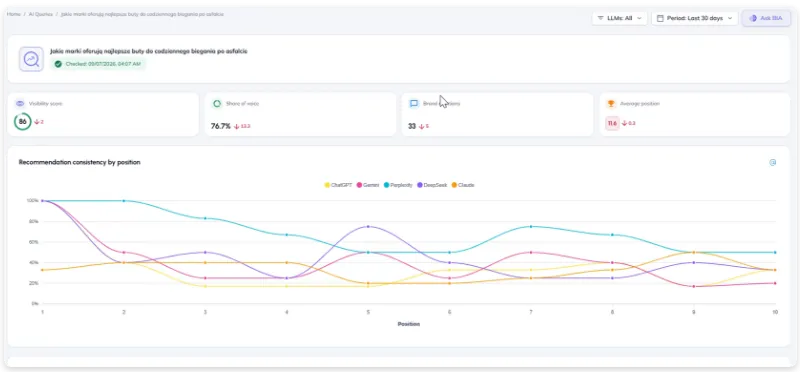800x372 pixels.
Task: Click the Brand mentions chat bubble icon
Action: tap(414, 104)
